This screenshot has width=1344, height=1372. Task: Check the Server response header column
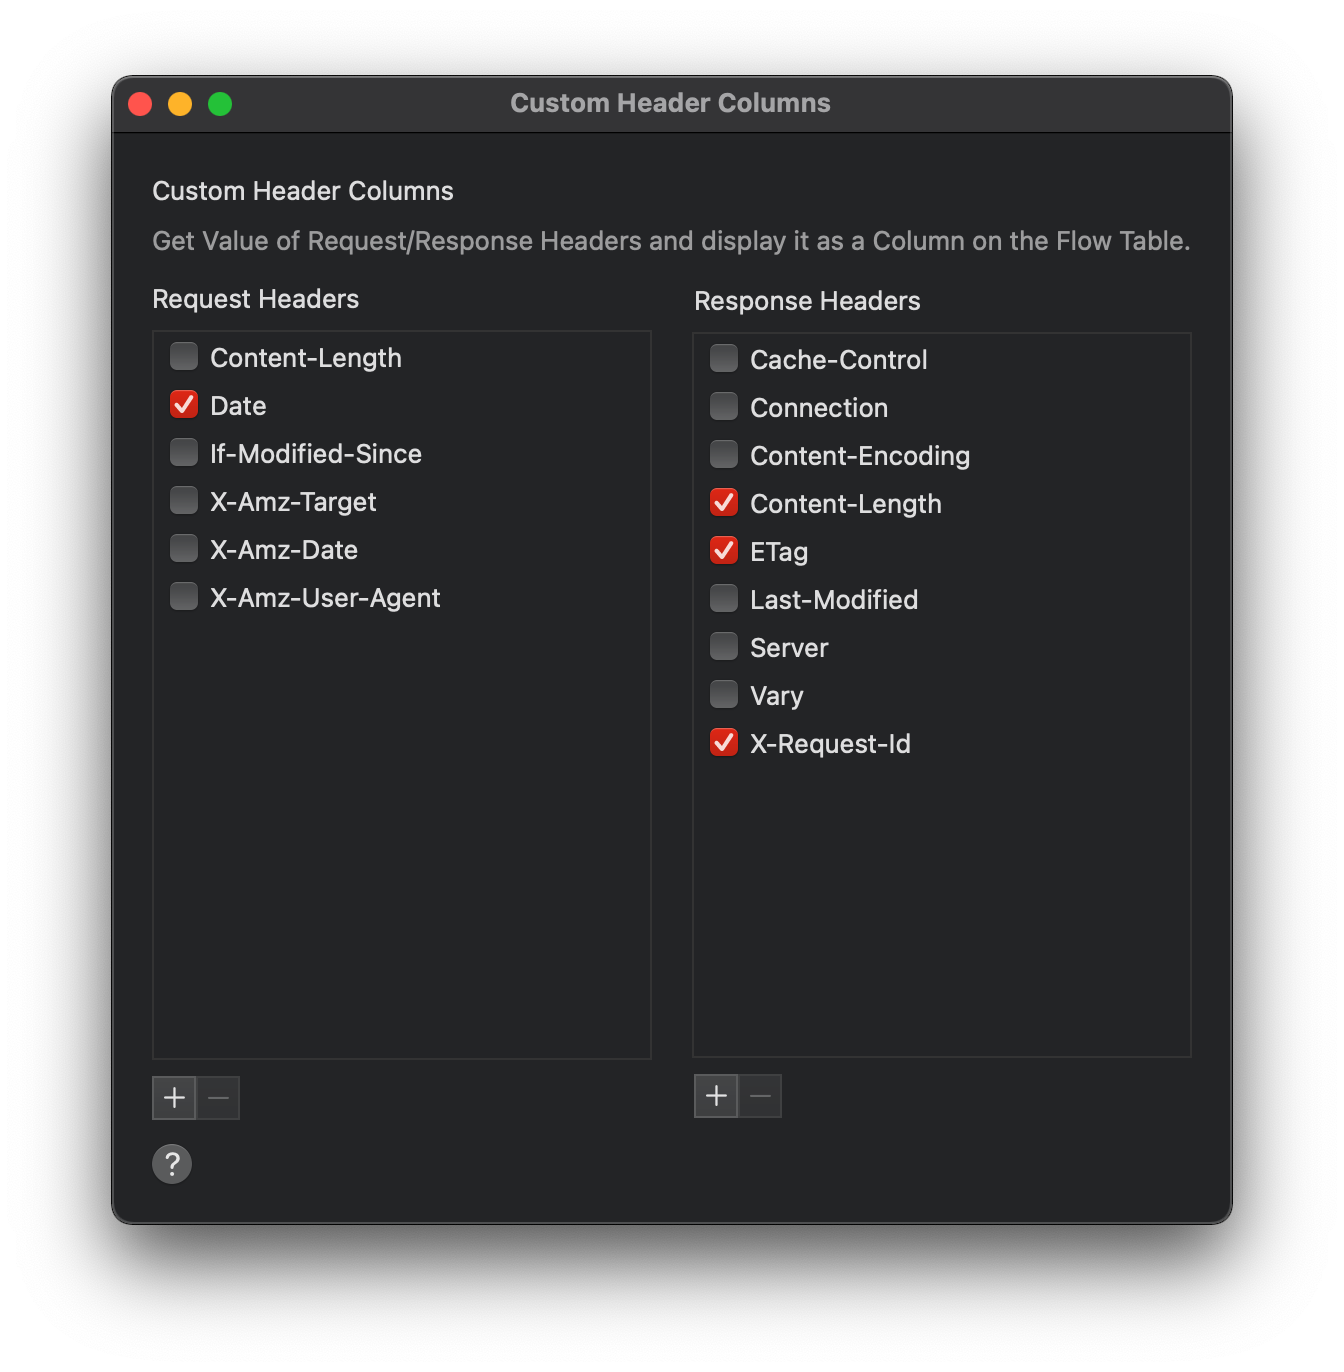point(723,646)
